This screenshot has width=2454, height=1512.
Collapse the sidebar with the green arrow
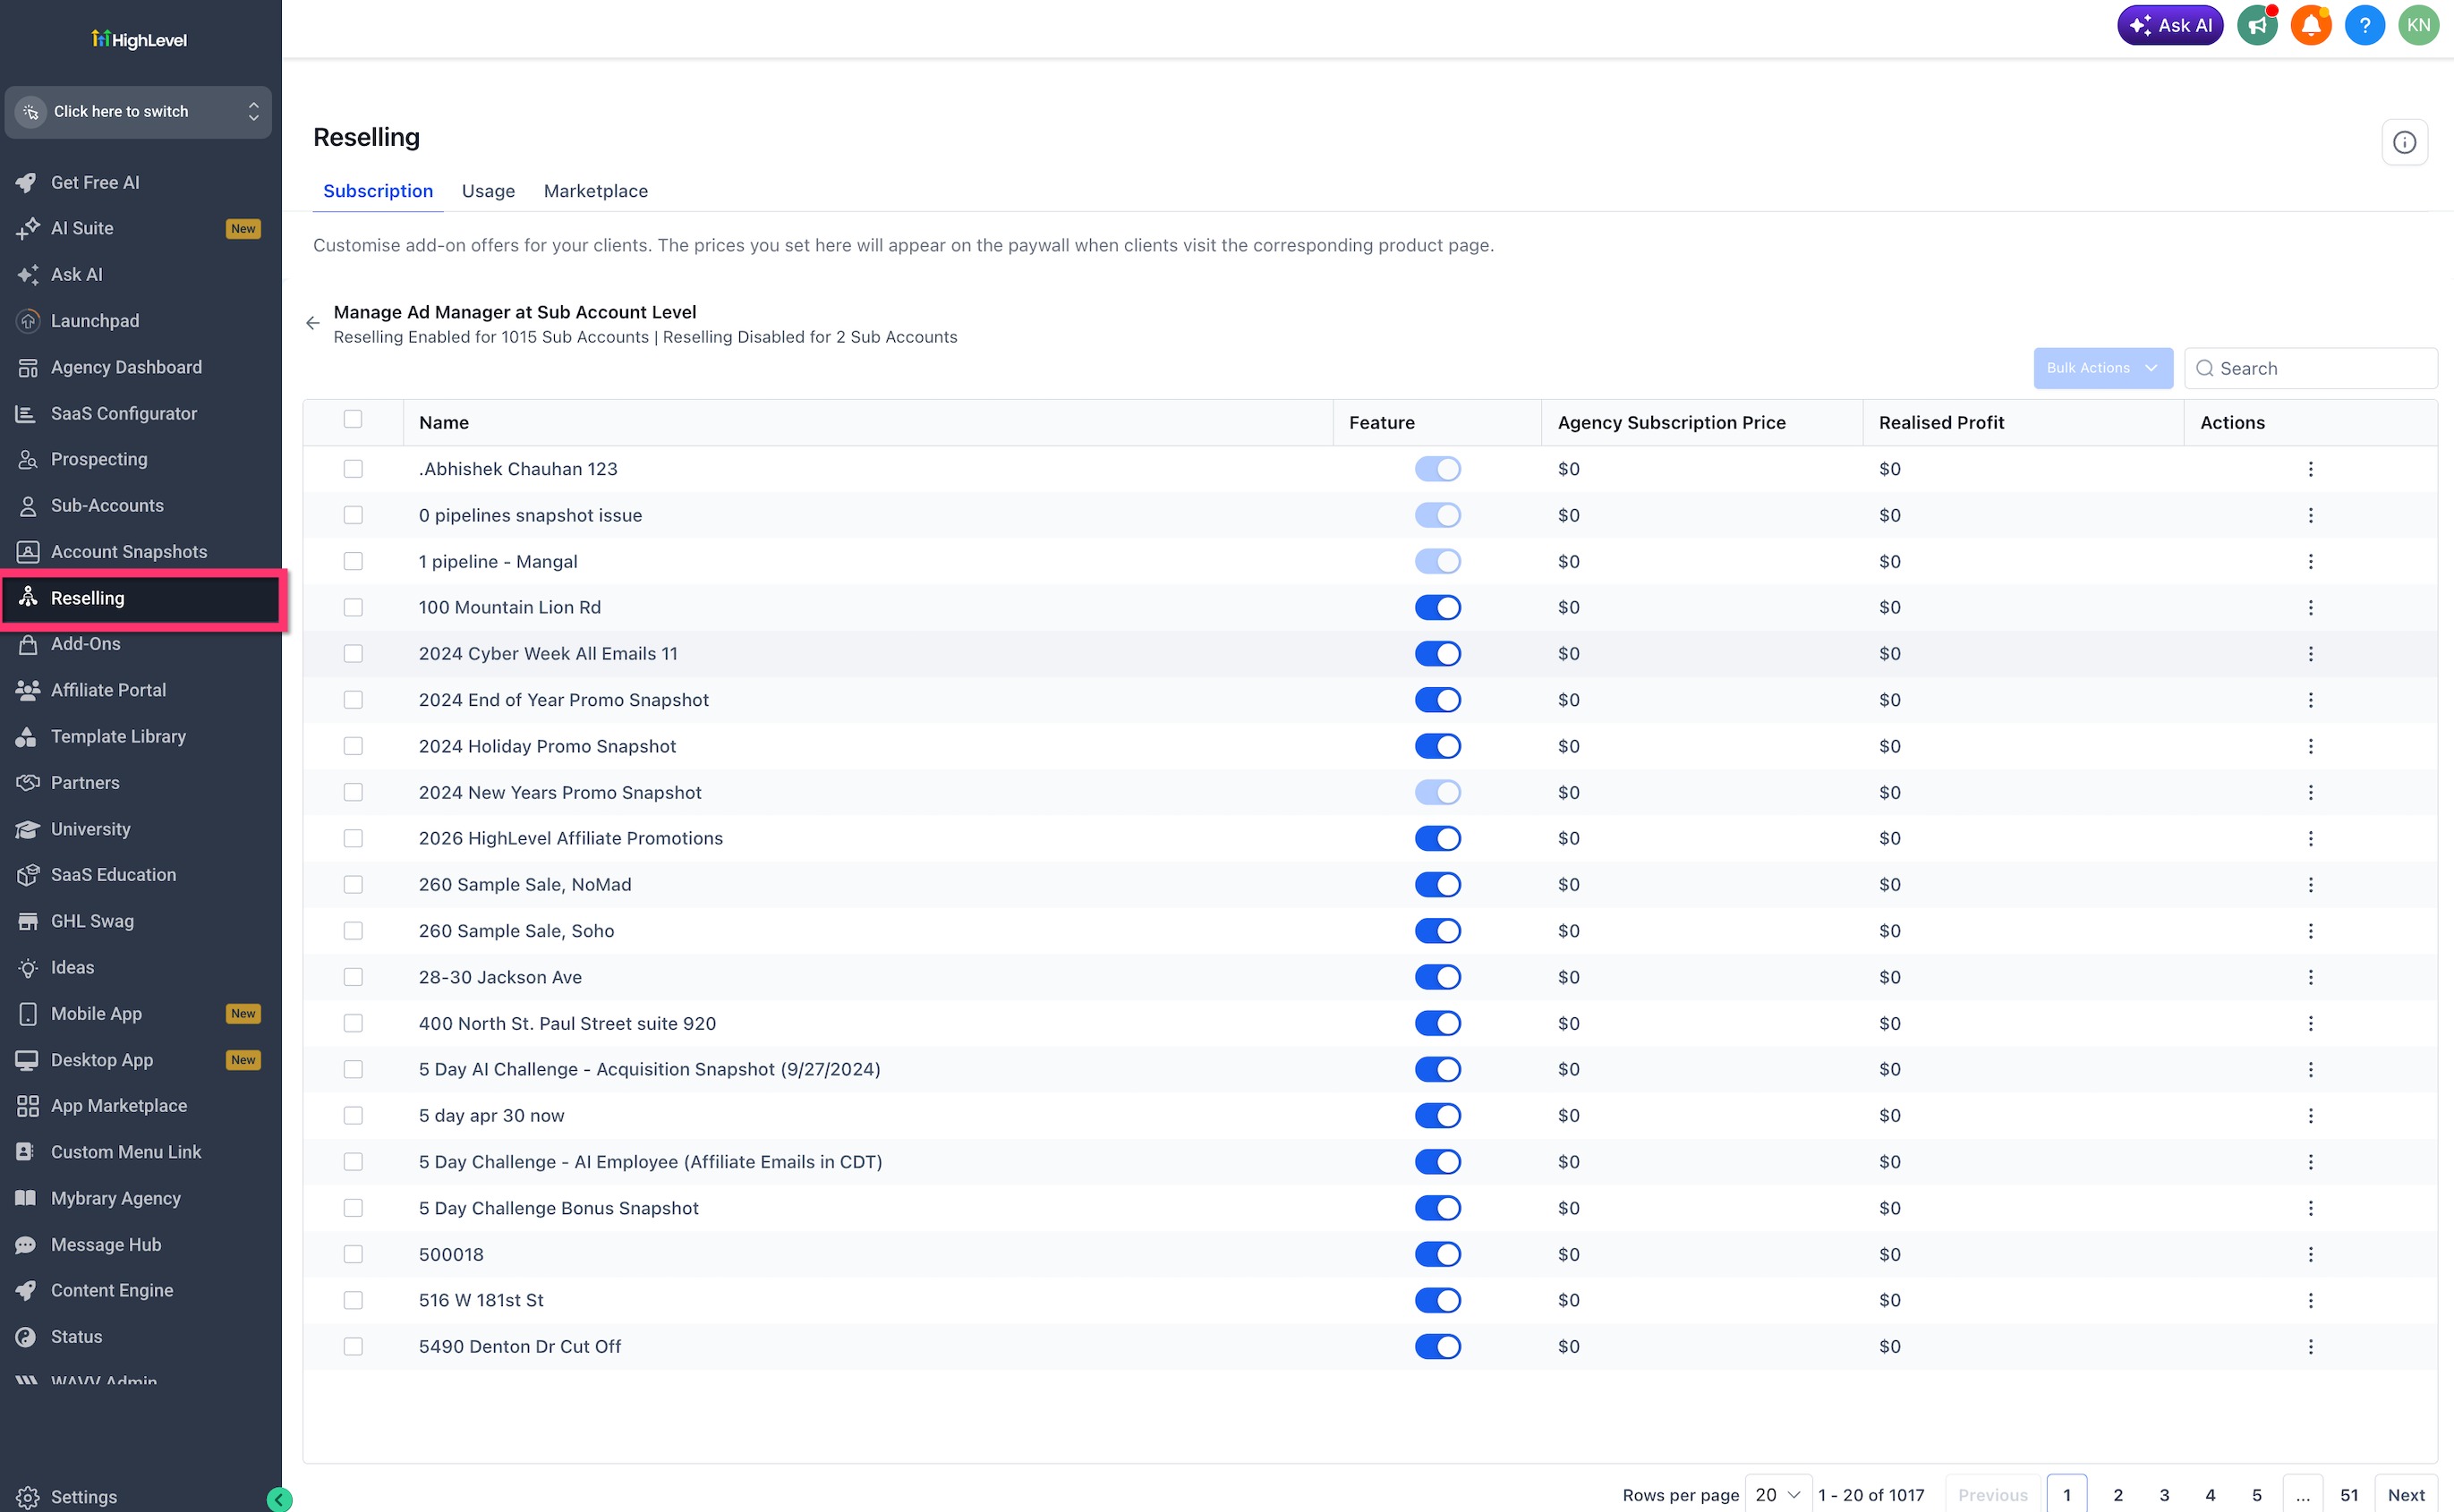click(x=280, y=1498)
